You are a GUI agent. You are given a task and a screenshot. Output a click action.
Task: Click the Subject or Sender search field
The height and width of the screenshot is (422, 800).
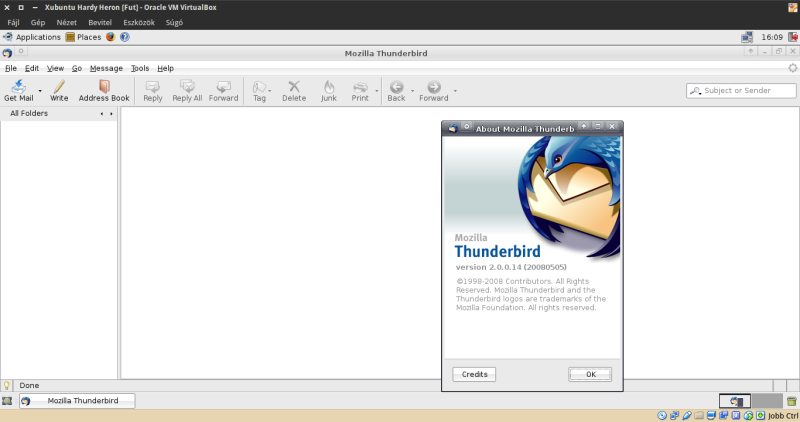(x=741, y=91)
